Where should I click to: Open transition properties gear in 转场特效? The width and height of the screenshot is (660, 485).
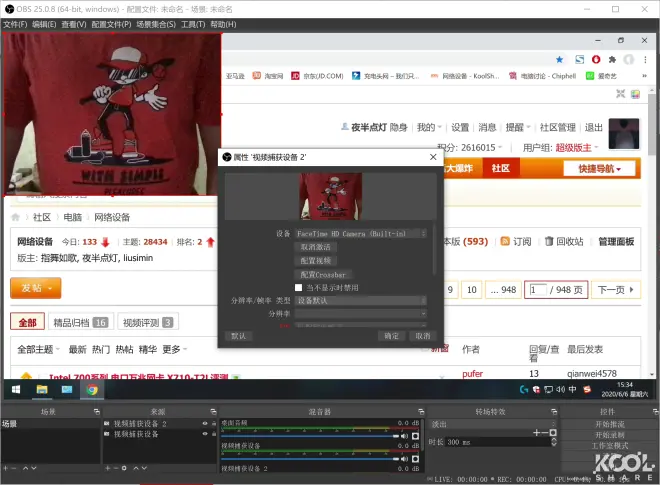(x=553, y=432)
